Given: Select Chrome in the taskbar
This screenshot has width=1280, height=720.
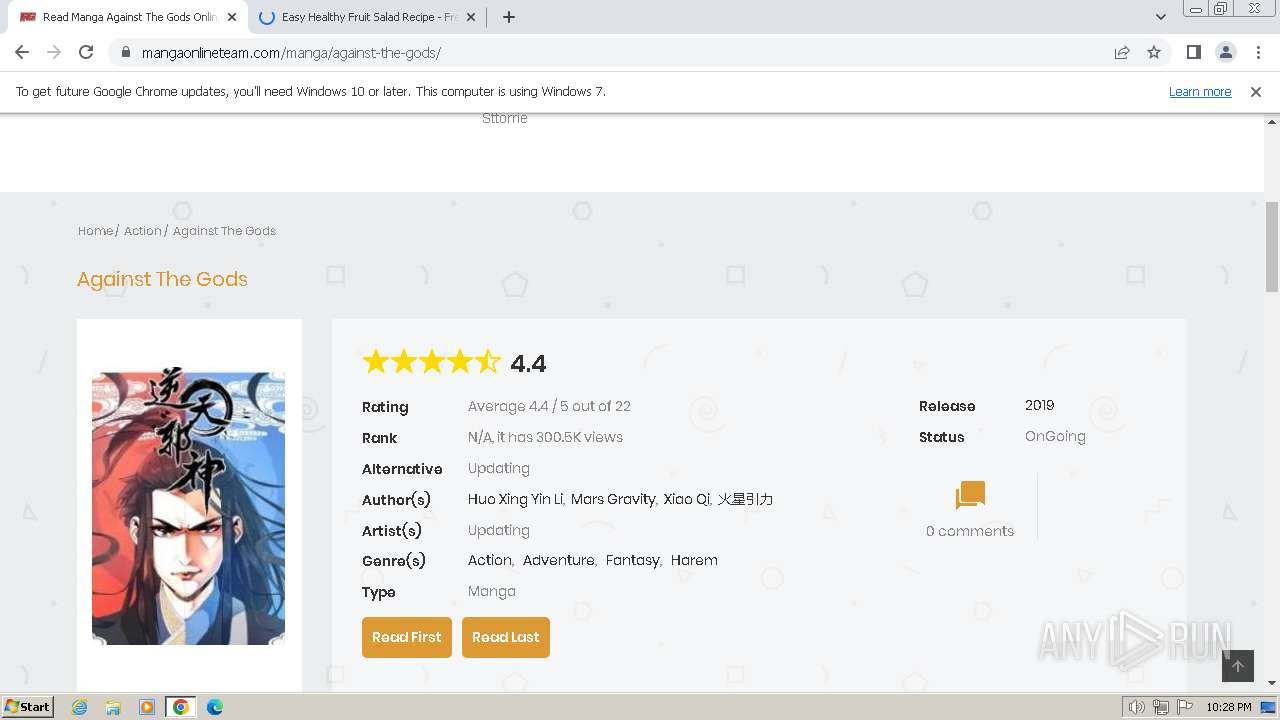Looking at the screenshot, I should pos(181,707).
